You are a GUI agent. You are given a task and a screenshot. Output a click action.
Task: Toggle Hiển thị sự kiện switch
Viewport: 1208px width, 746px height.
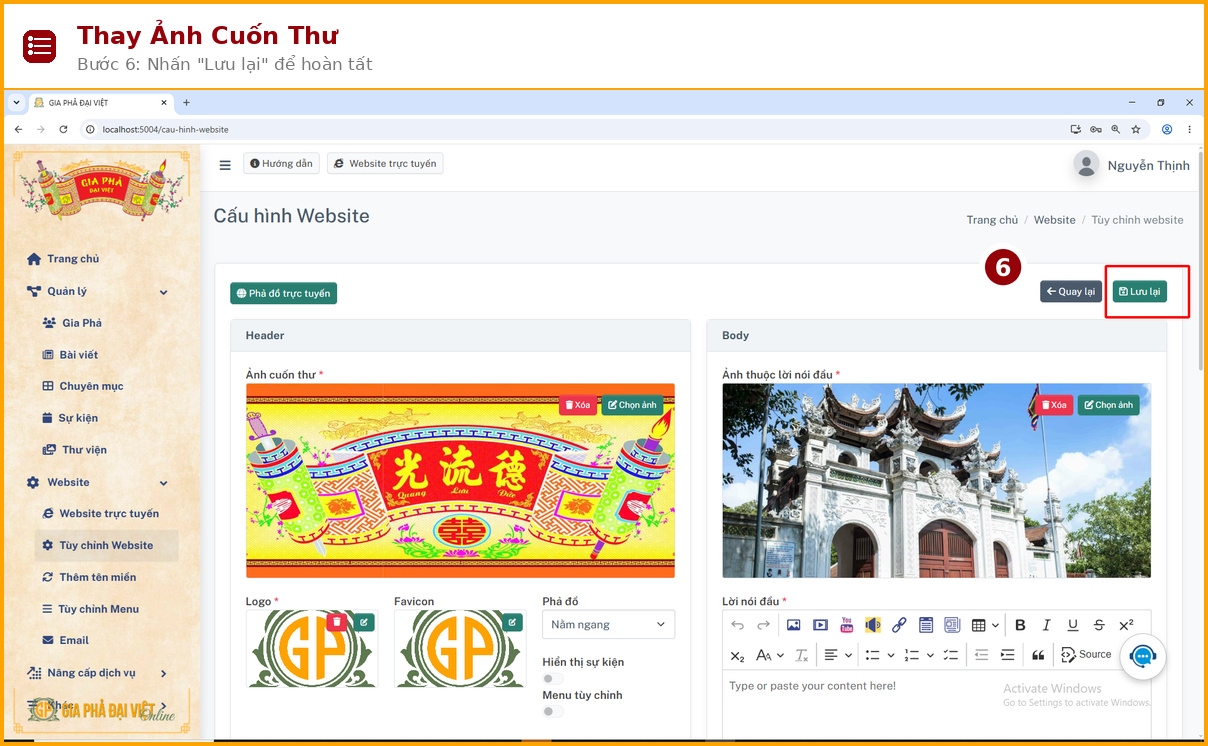[553, 679]
